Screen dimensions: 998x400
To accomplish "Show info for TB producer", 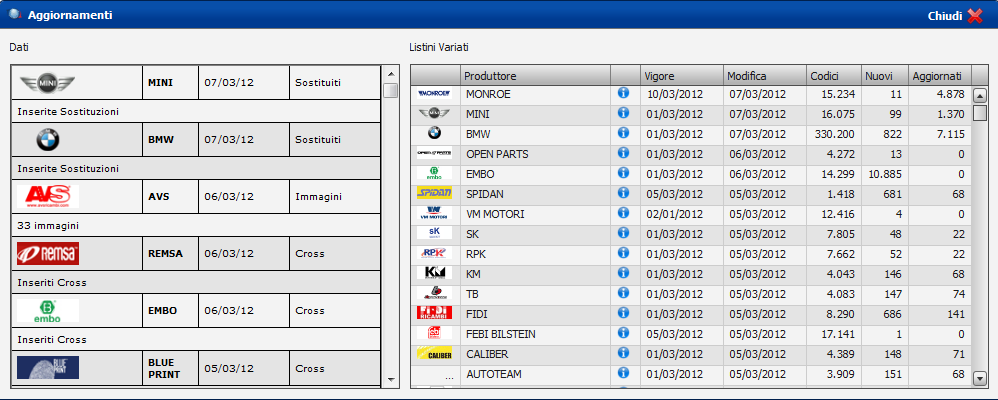I will [x=623, y=292].
